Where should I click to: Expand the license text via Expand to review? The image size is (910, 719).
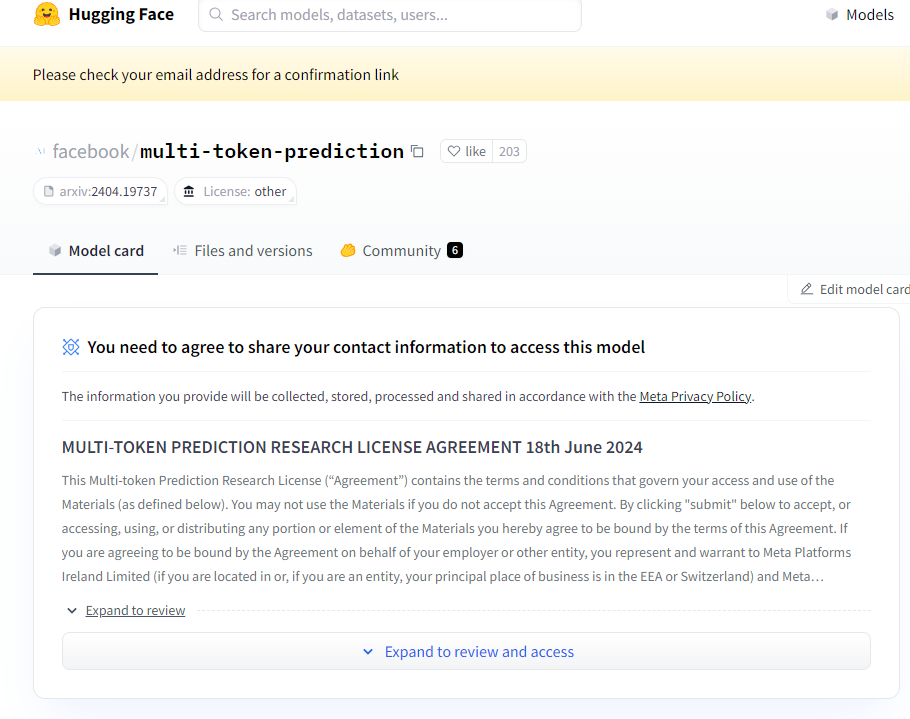135,610
